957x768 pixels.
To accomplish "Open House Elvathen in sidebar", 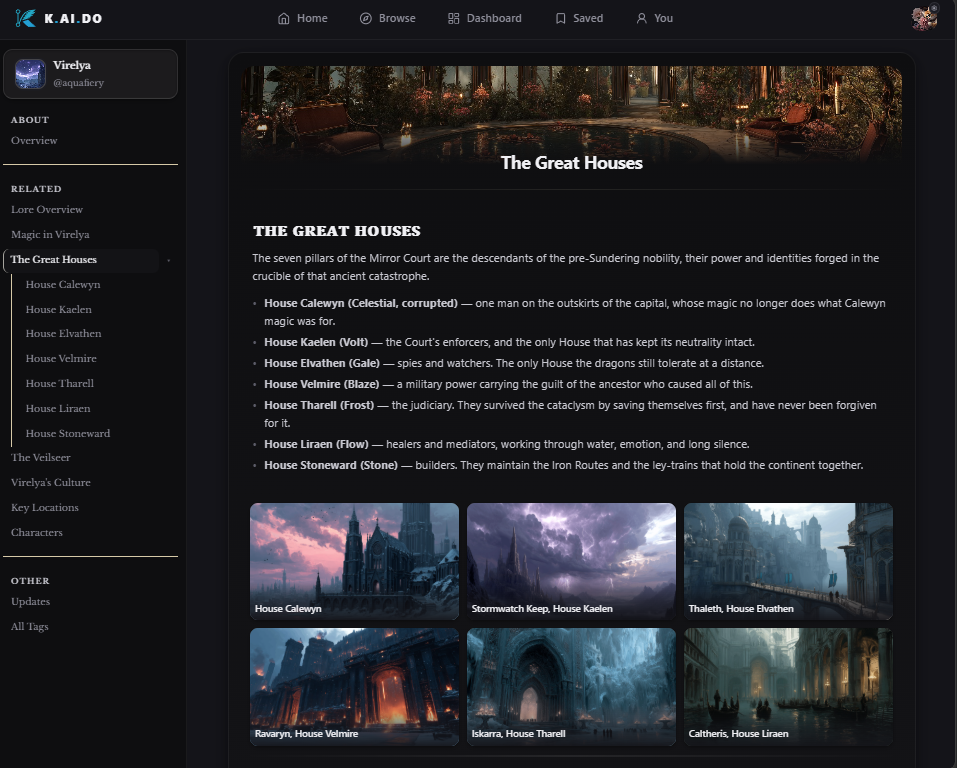I will pyautogui.click(x=63, y=333).
